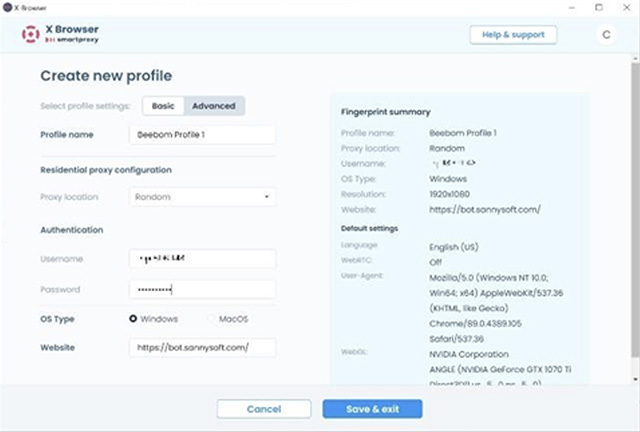Edit the Website URL field
The height and width of the screenshot is (432, 640).
(x=202, y=347)
